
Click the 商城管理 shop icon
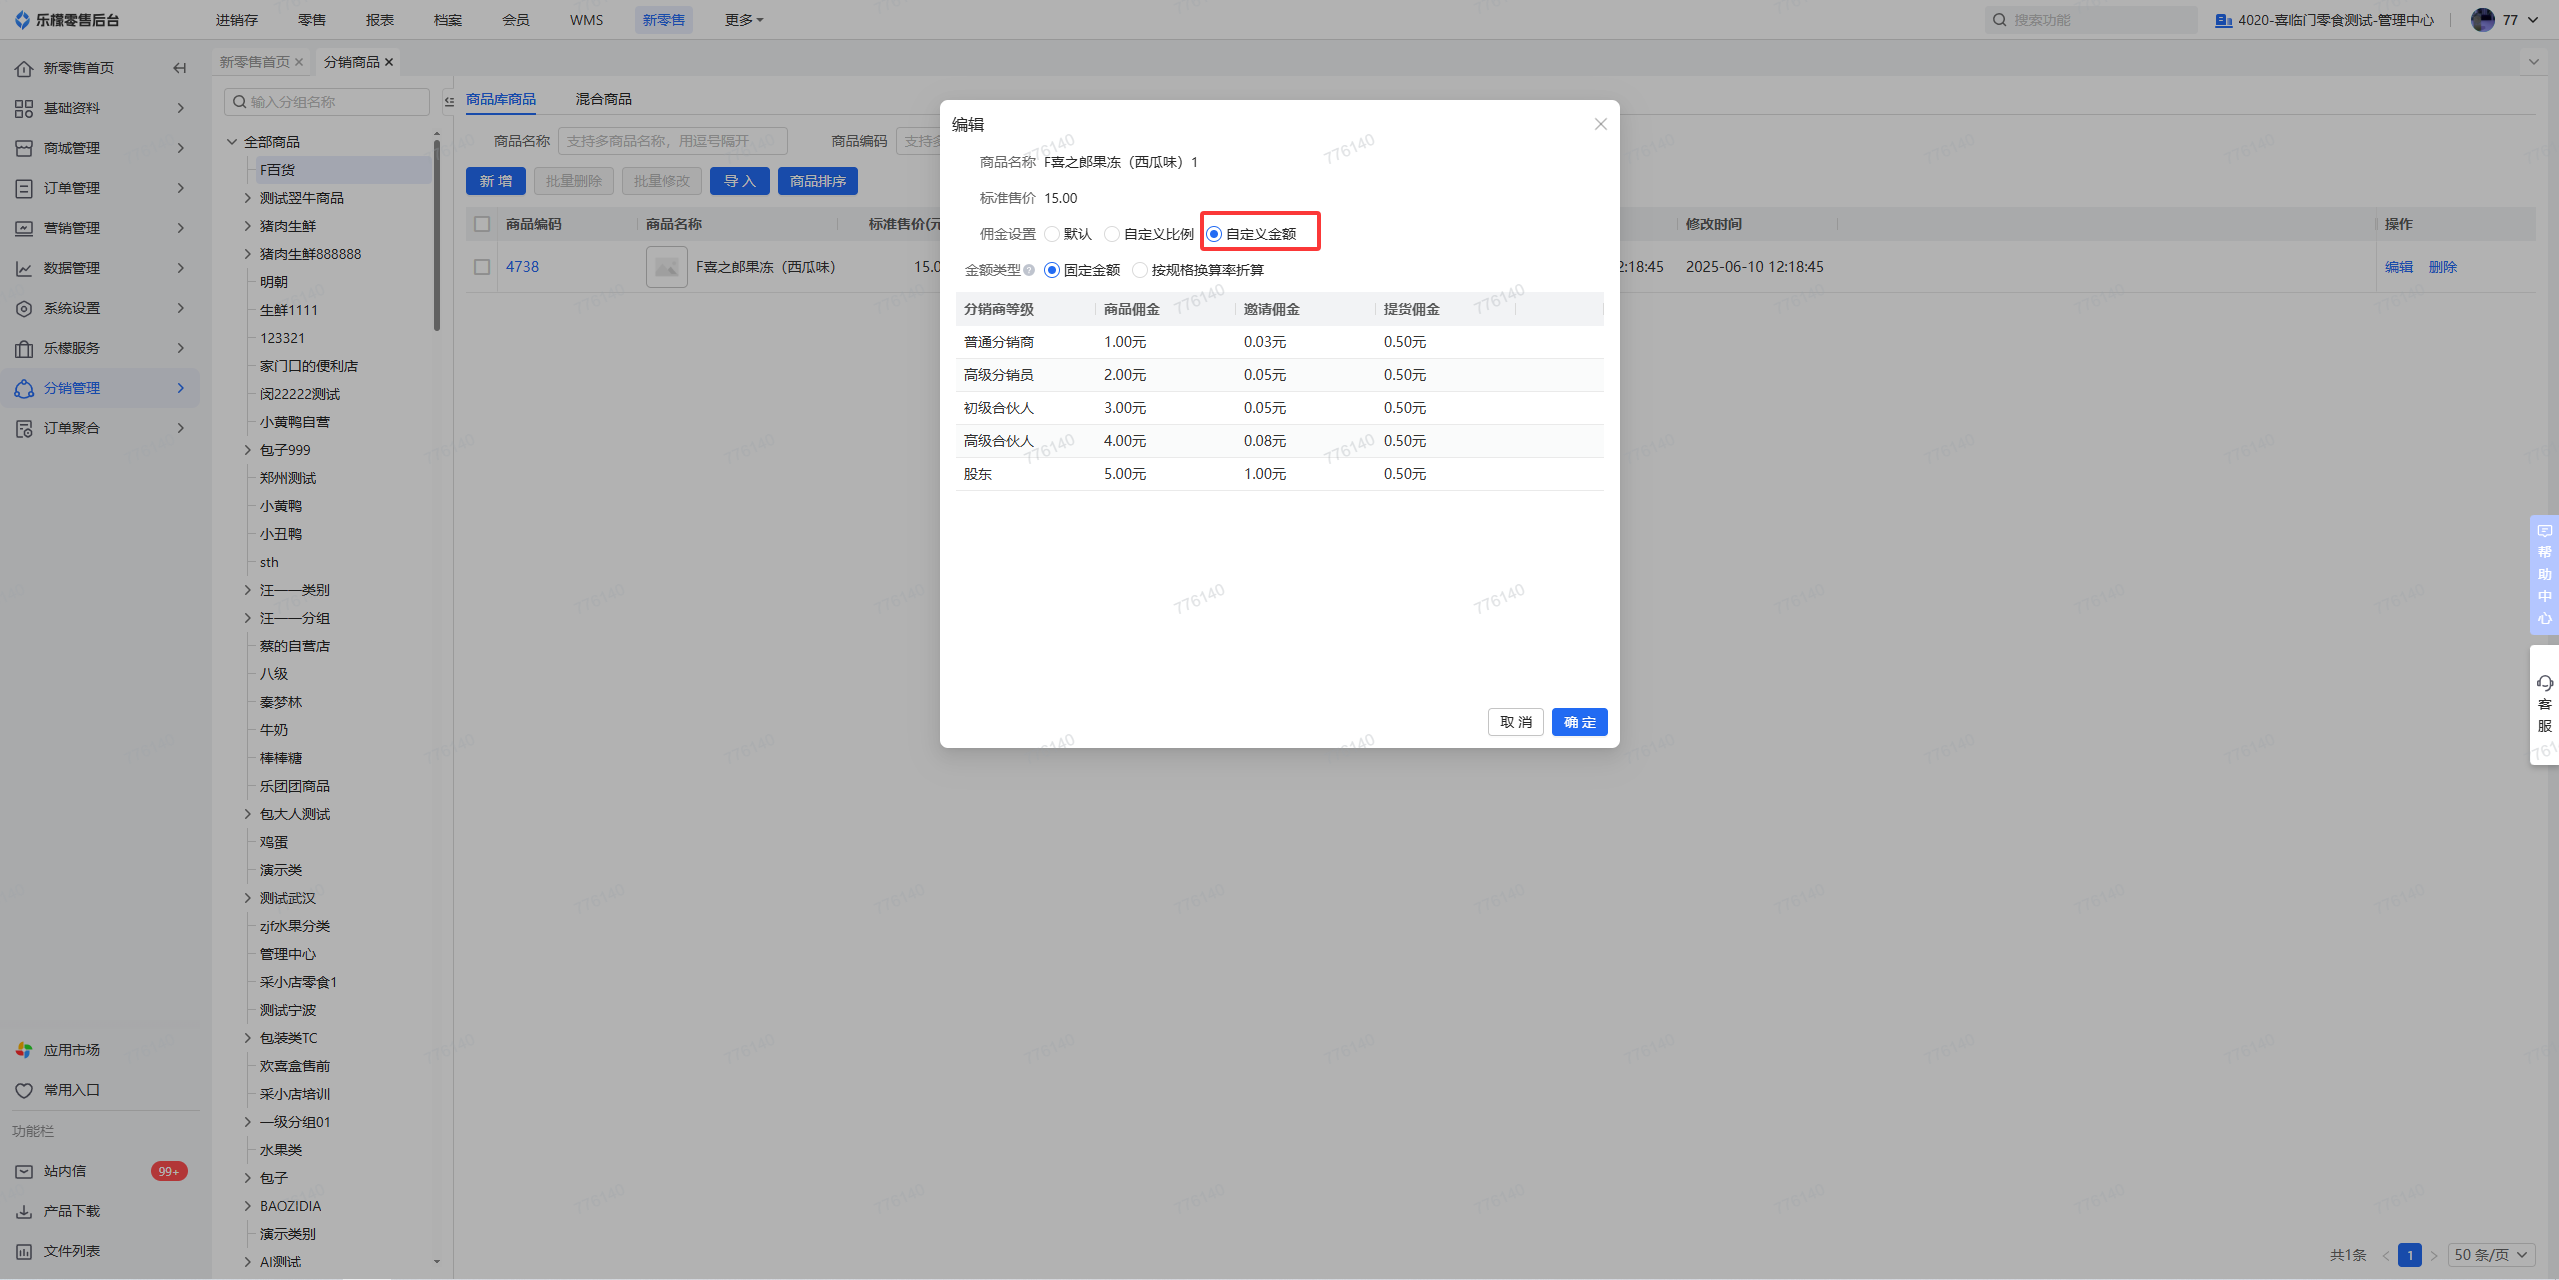coord(24,148)
